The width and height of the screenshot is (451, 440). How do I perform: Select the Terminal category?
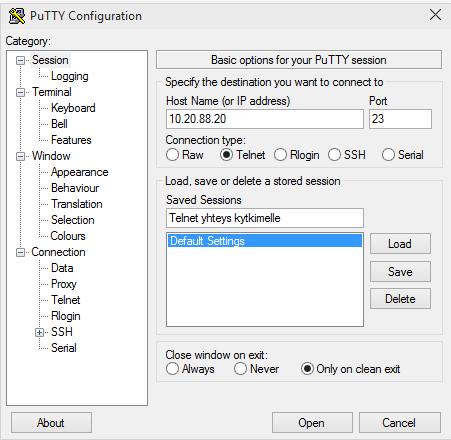[52, 92]
